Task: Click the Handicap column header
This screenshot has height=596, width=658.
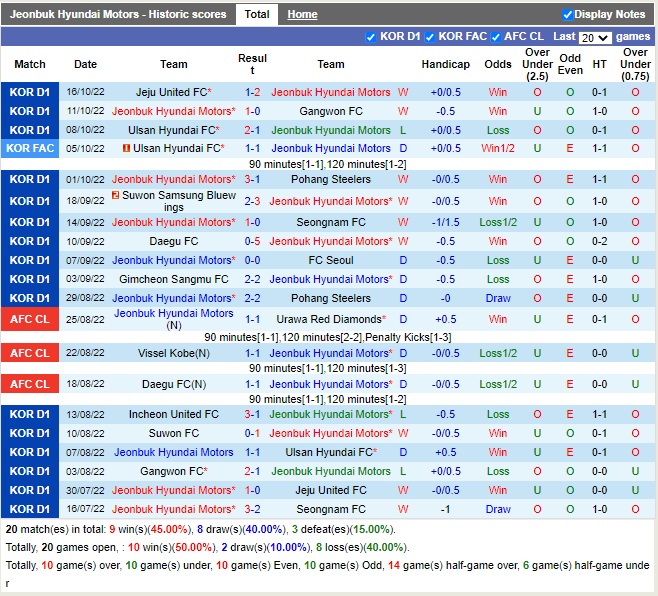Action: click(x=445, y=64)
